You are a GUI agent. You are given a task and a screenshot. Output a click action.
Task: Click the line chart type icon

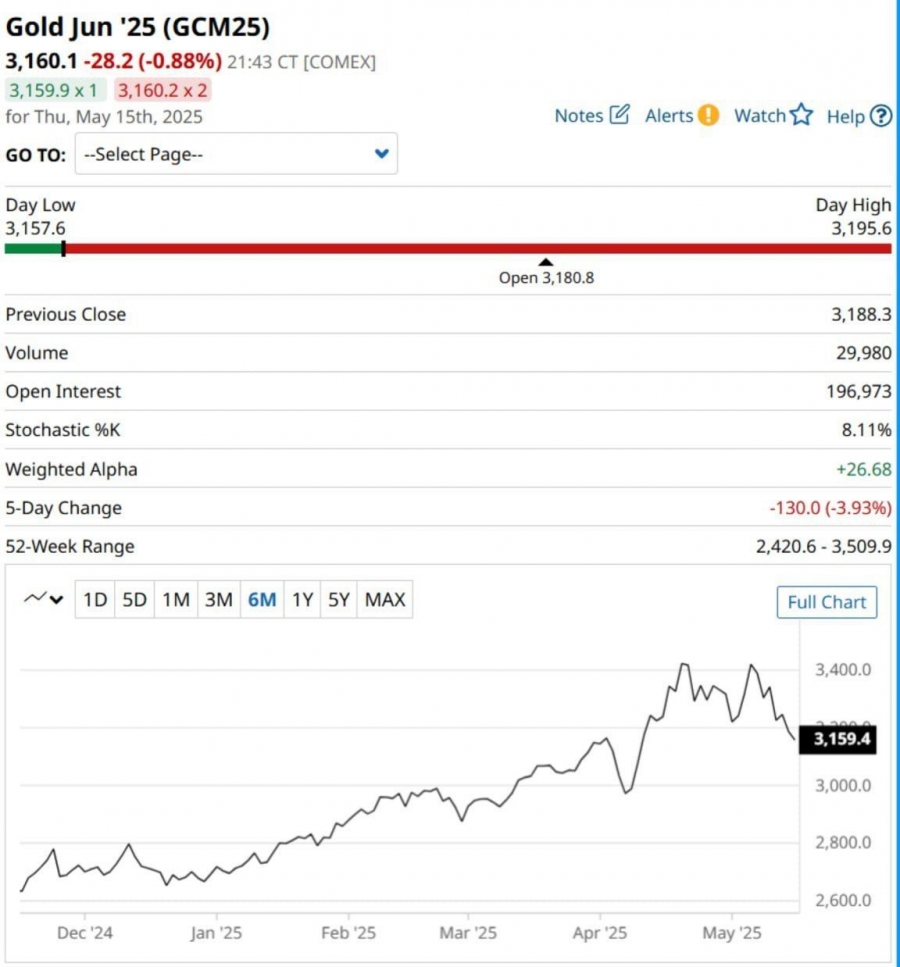(35, 598)
